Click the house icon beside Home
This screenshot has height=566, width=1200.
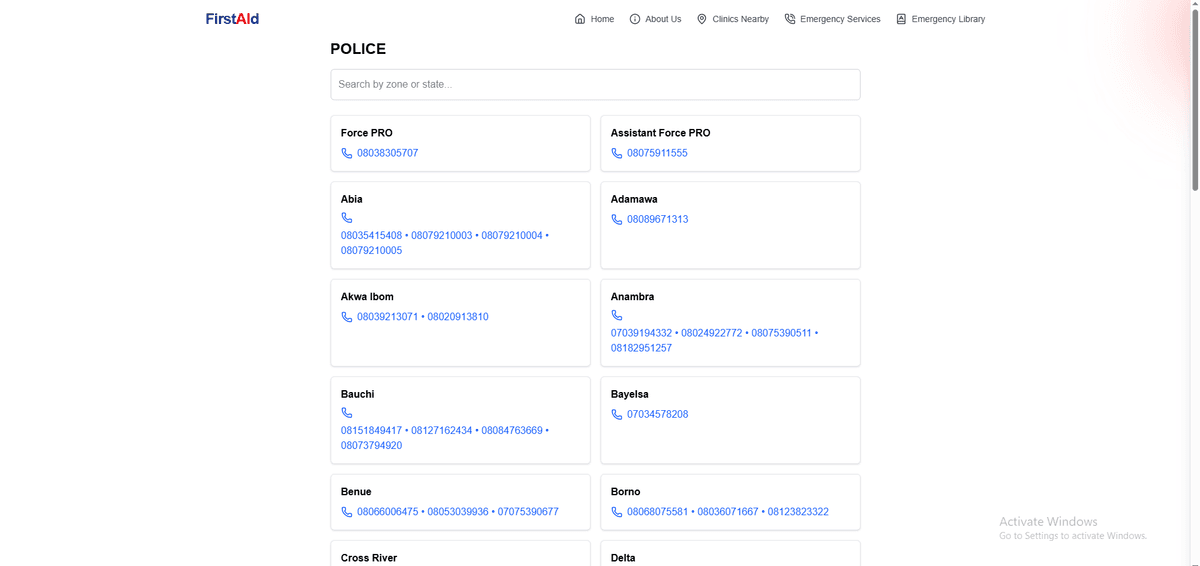tap(580, 19)
